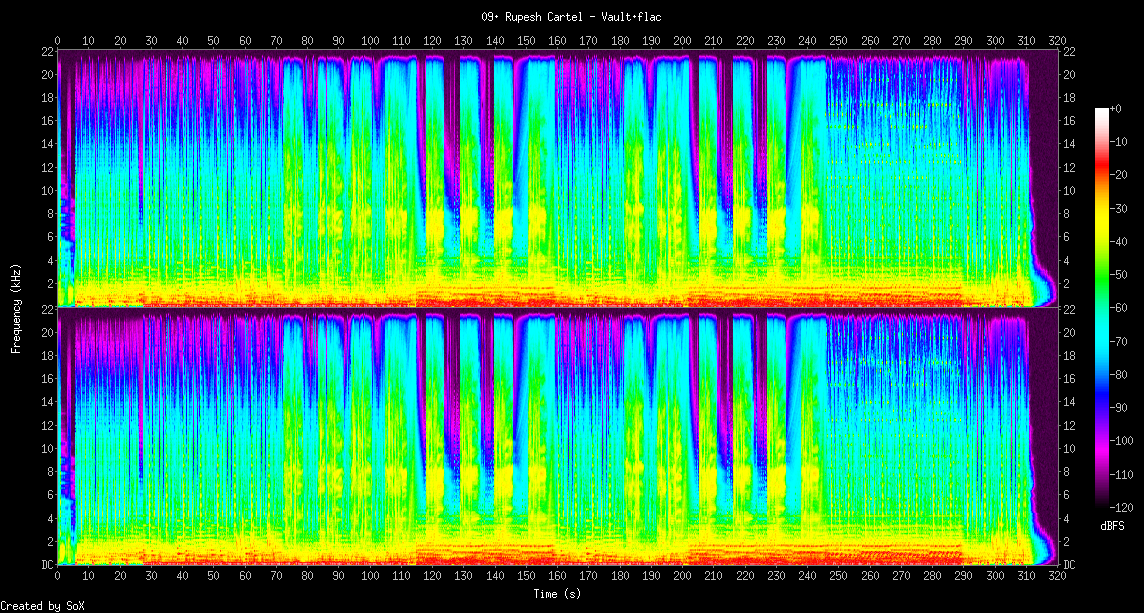Select the 320 mark on the top time axis

pyautogui.click(x=1057, y=41)
